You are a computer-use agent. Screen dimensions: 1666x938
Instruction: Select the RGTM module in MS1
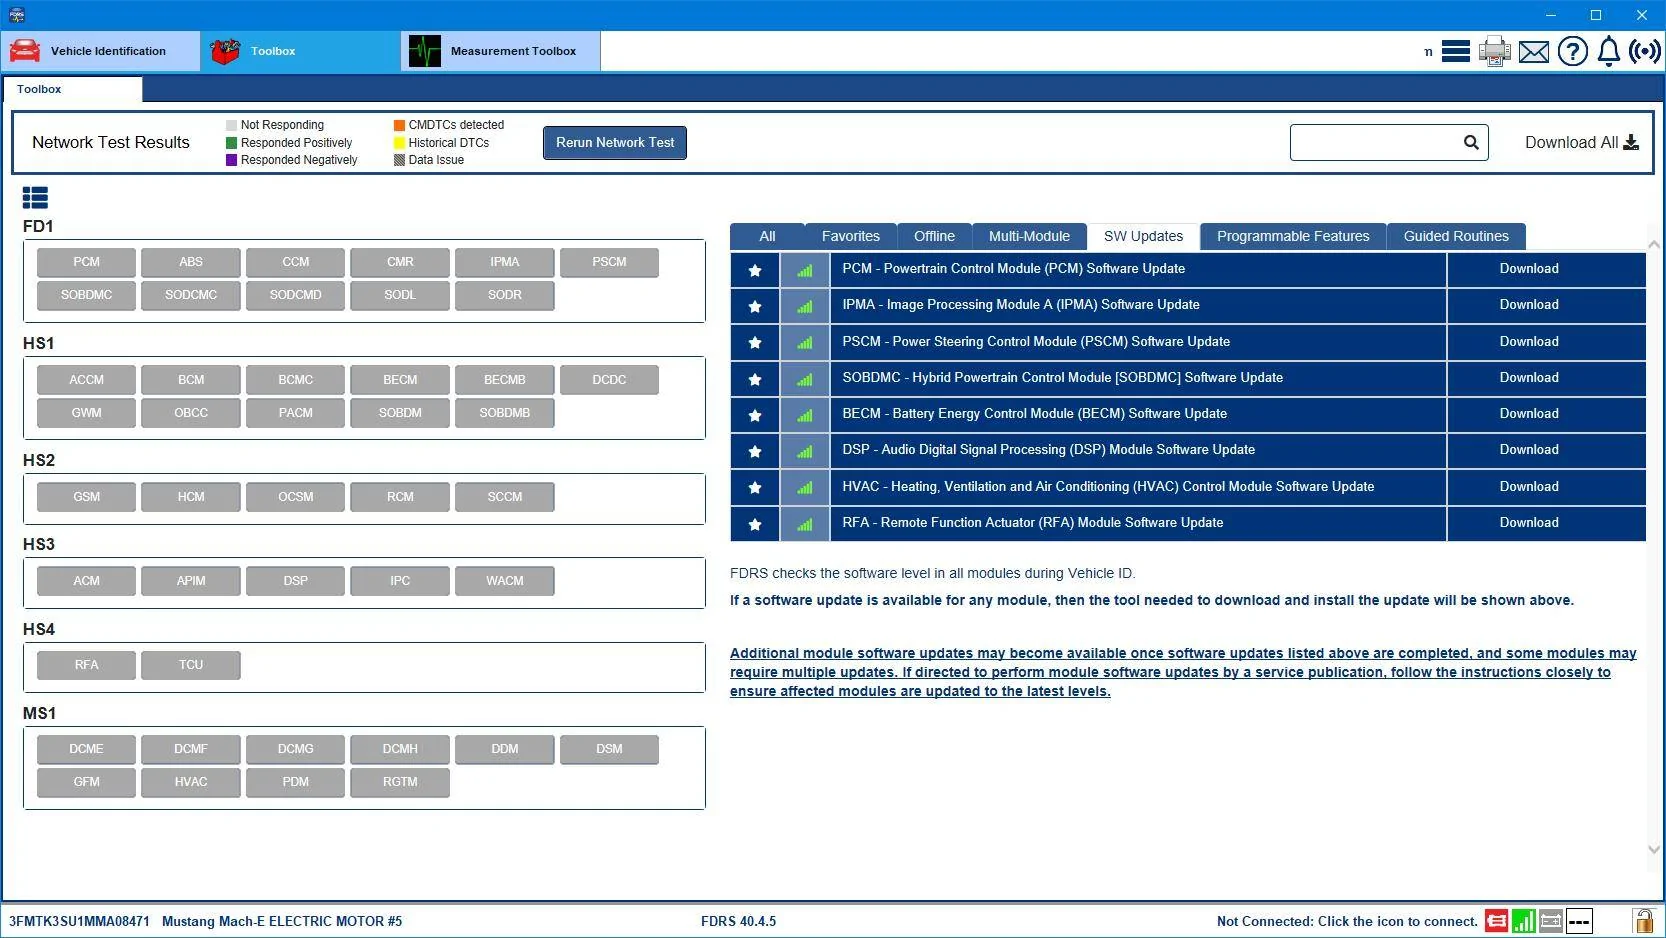pyautogui.click(x=400, y=782)
